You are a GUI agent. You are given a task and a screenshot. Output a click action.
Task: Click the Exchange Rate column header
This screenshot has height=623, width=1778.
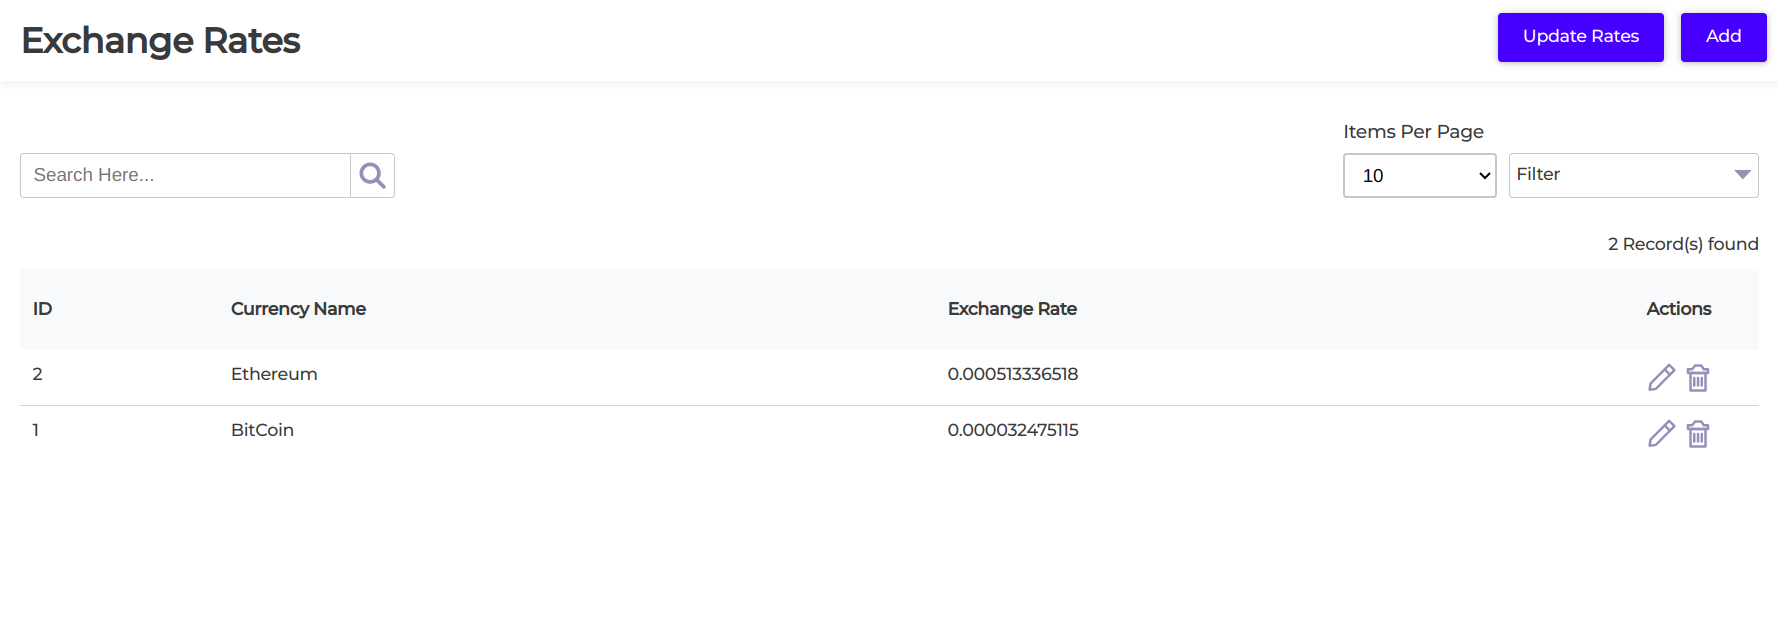pos(1012,308)
